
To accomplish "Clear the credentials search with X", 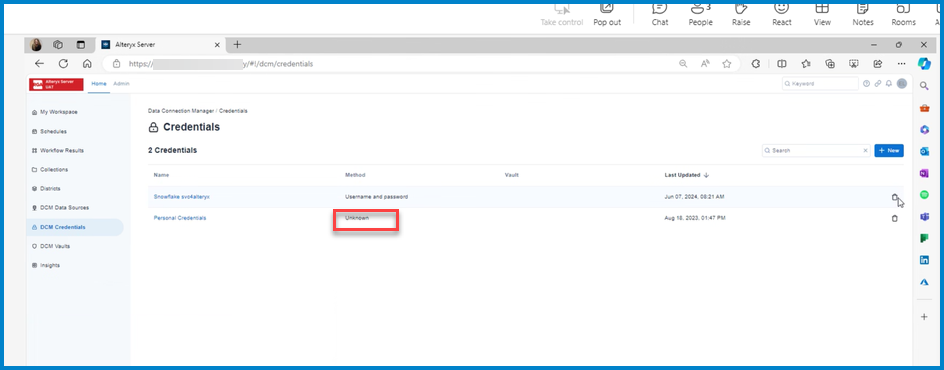I will point(866,150).
